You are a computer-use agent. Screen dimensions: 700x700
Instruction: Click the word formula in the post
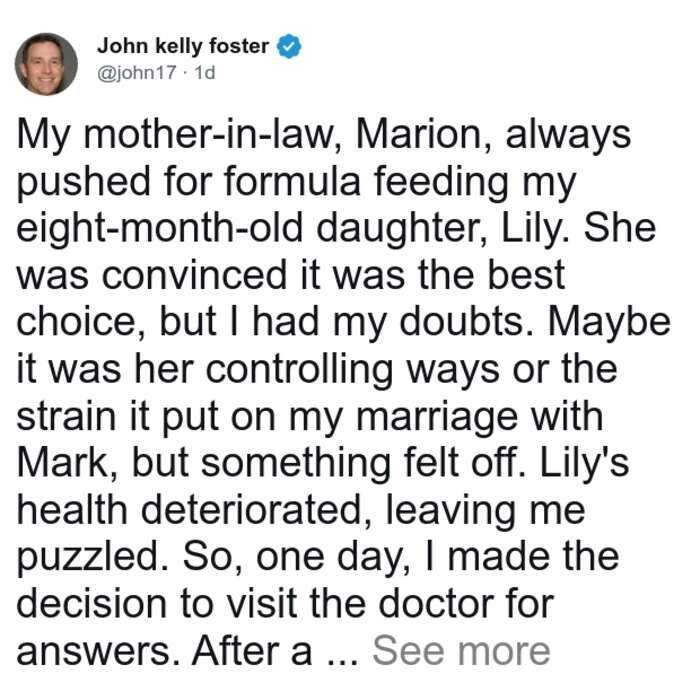[292, 181]
